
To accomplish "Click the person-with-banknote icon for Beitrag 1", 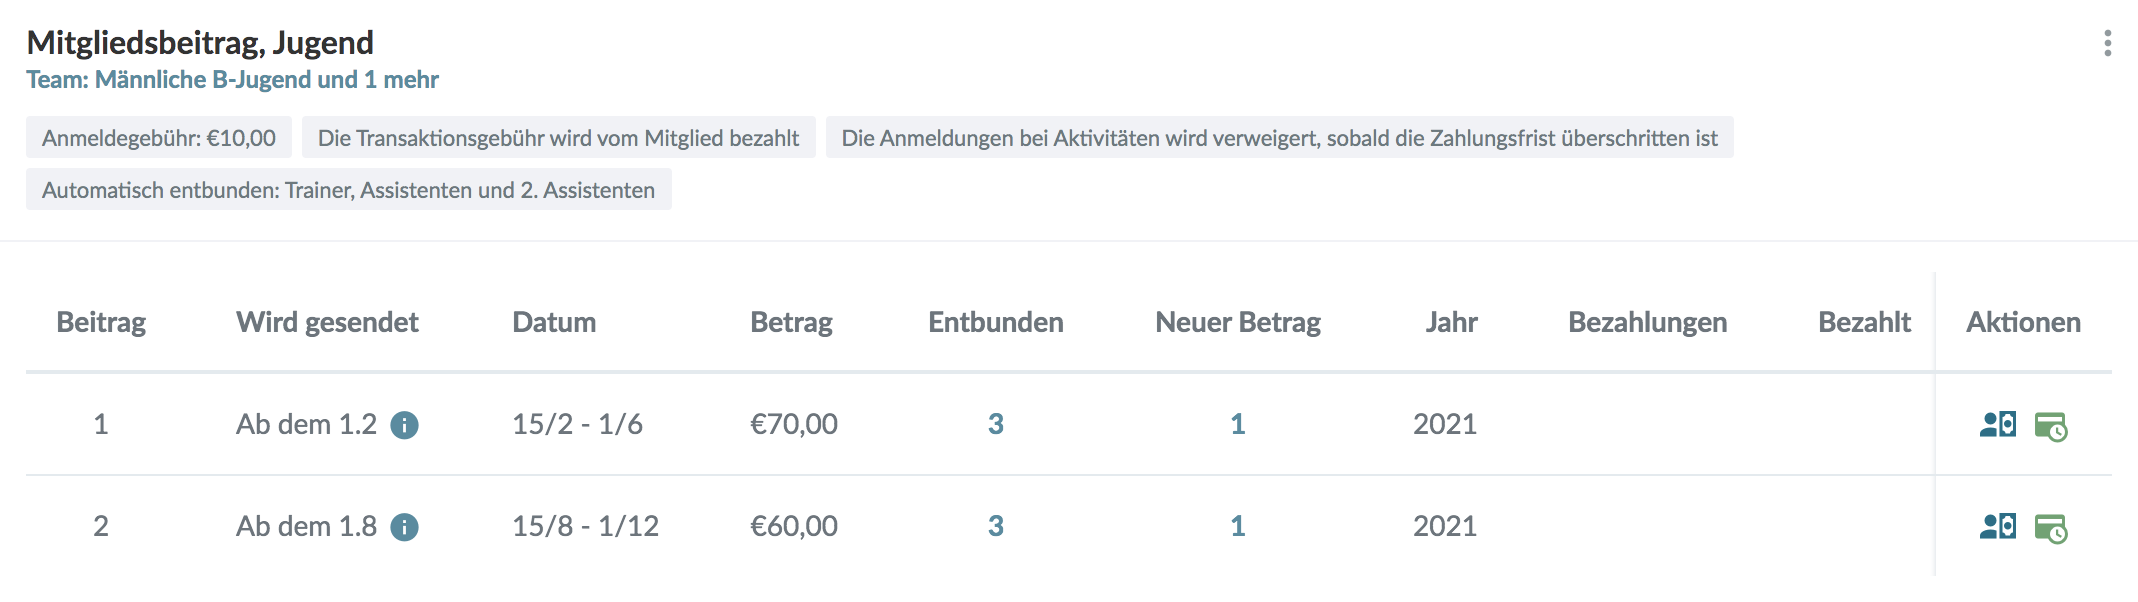I will coord(1997,425).
